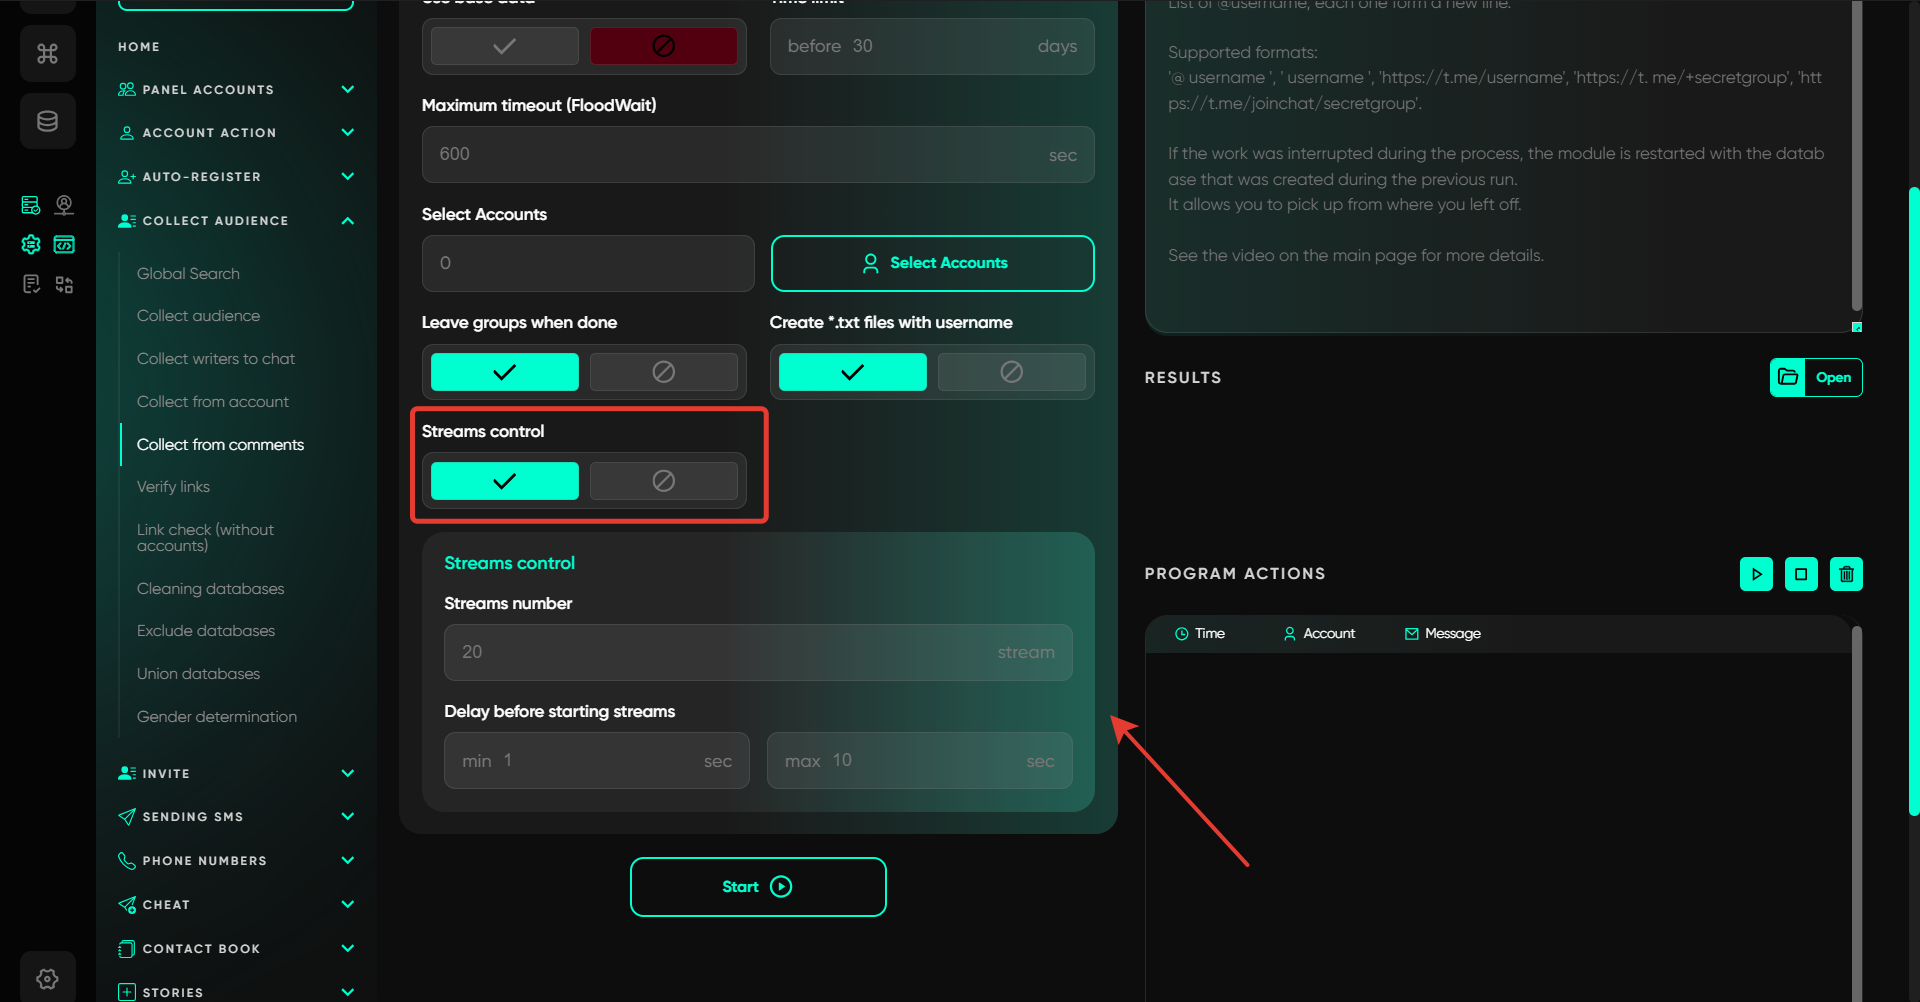Disable Streams control option
Image resolution: width=1920 pixels, height=1002 pixels.
[663, 481]
